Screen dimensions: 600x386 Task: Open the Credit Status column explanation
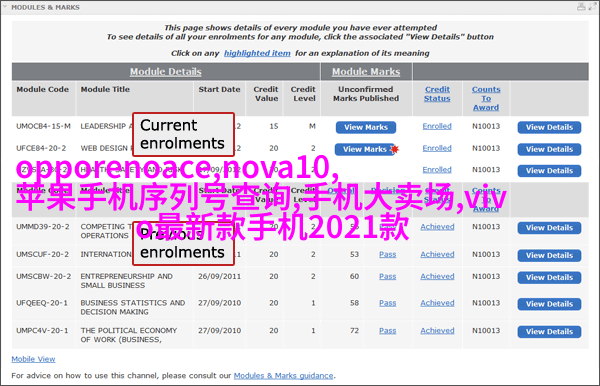pyautogui.click(x=437, y=94)
